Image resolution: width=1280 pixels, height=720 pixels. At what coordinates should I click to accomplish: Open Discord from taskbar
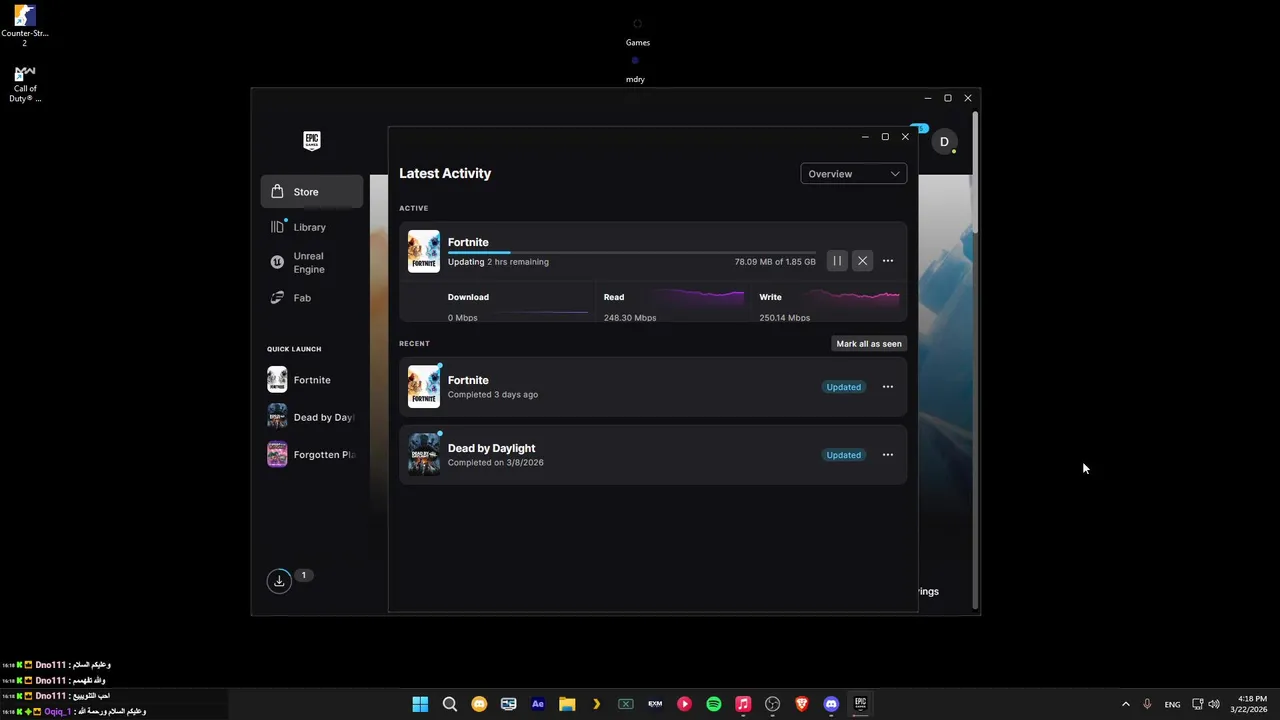831,704
